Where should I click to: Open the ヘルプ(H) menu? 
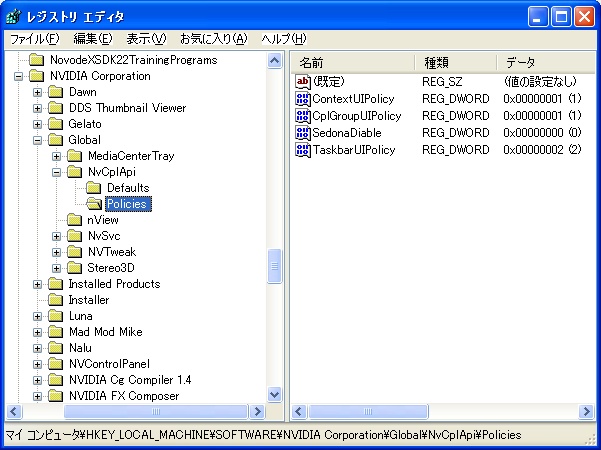(x=284, y=39)
